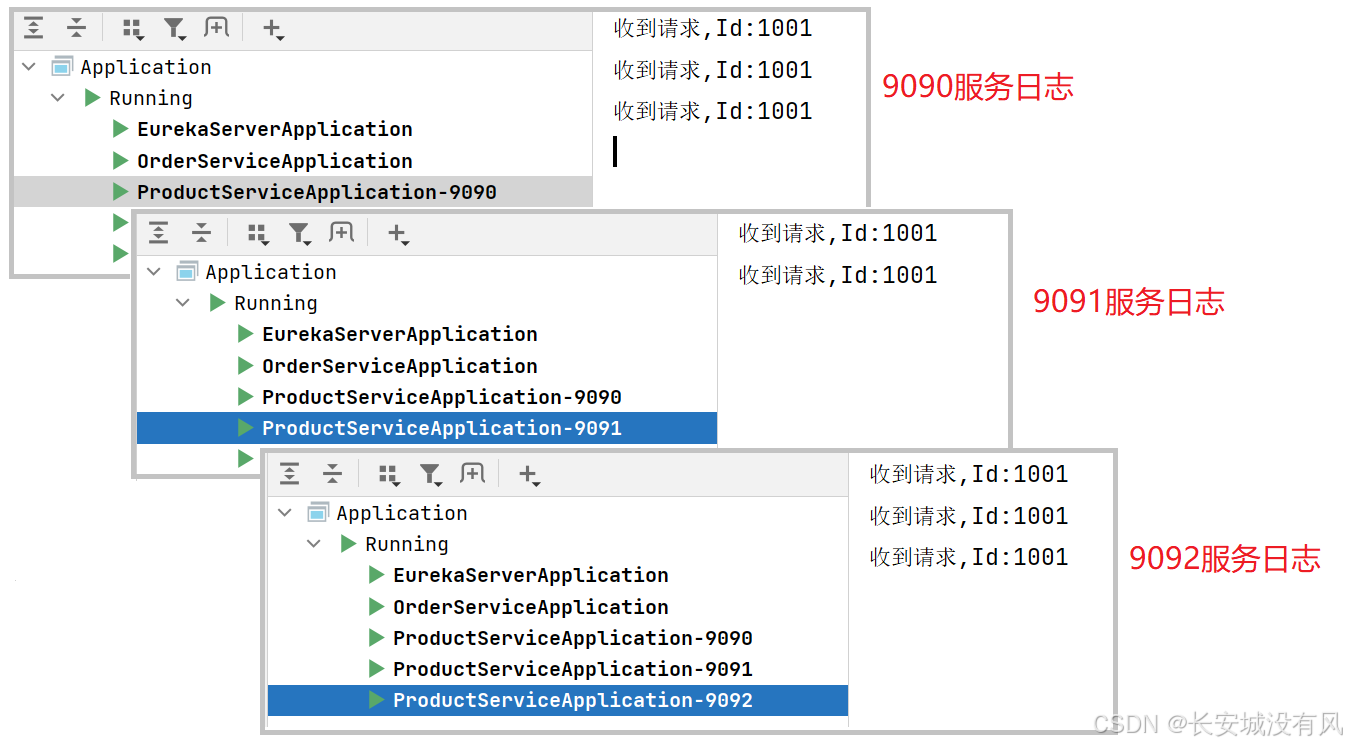
Task: Select EurekaServerApplication in 9090 window
Action: point(303,129)
